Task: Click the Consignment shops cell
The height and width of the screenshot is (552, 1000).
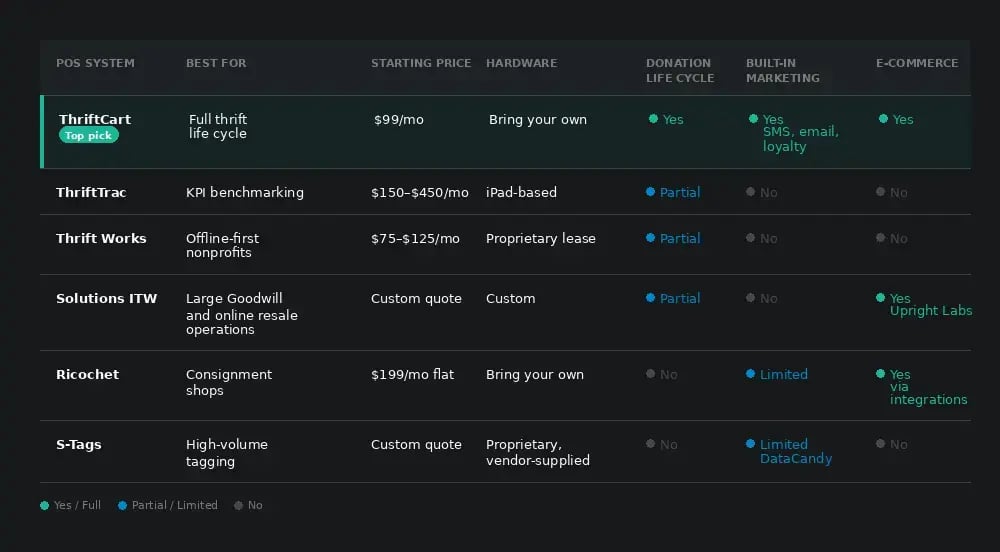Action: click(x=229, y=382)
